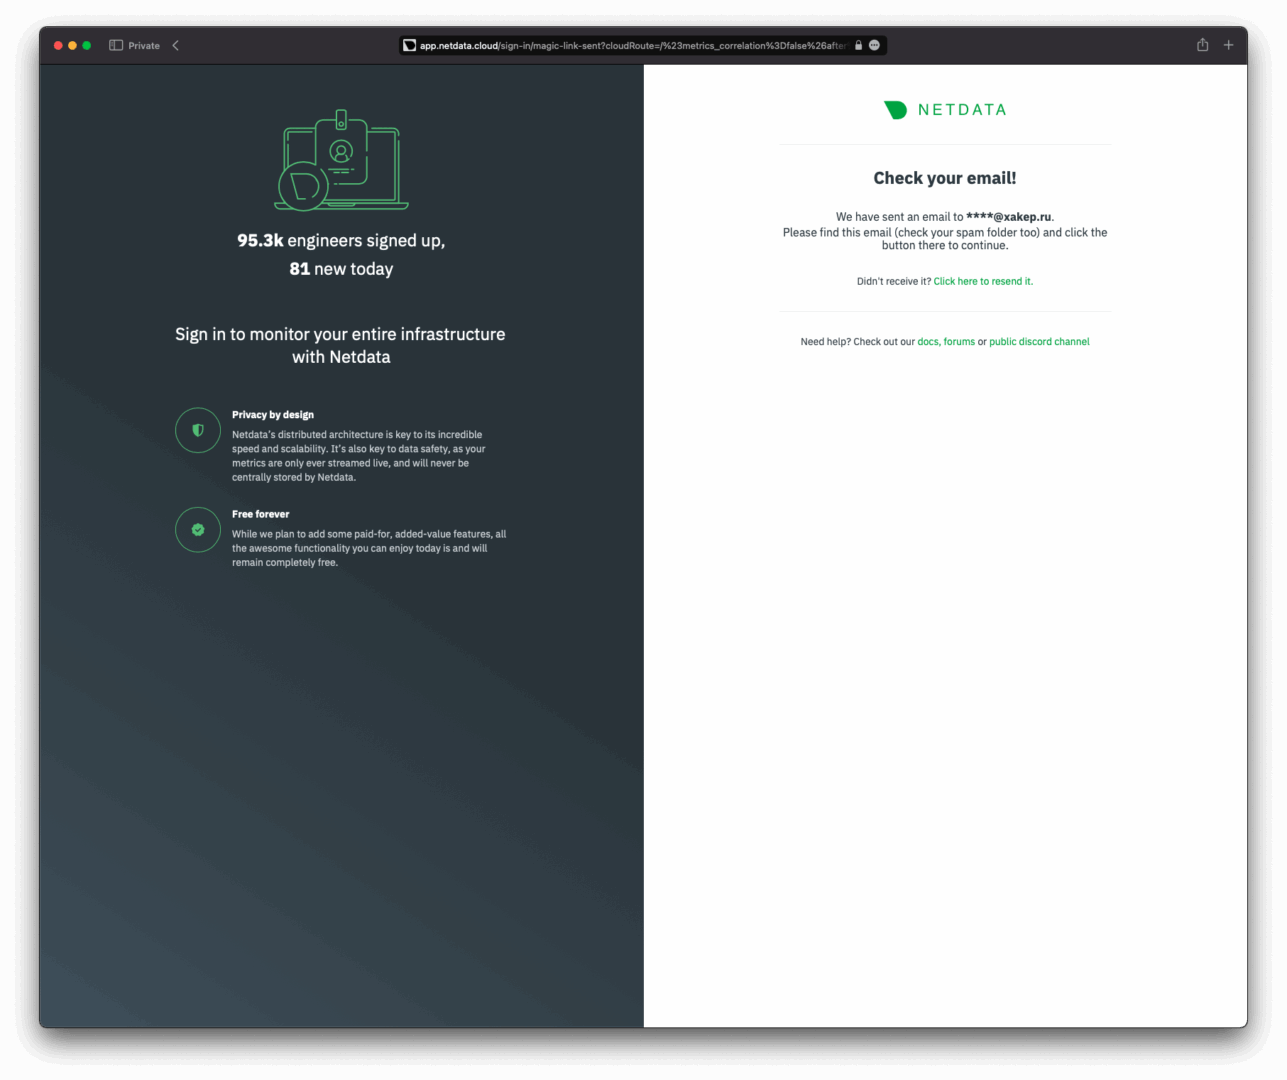Screen dimensions: 1287x1080
Task: Click here to resend the email link
Action: coord(983,282)
